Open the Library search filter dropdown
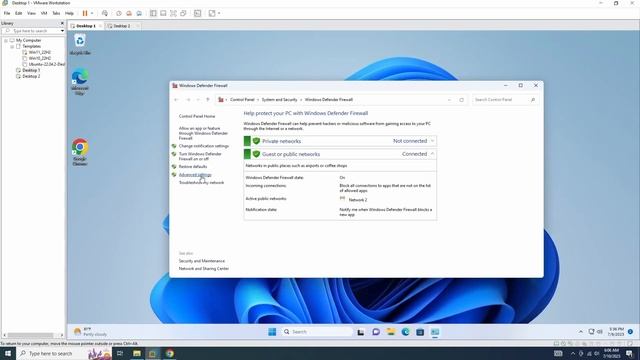This screenshot has width=640, height=360. tap(62, 31)
